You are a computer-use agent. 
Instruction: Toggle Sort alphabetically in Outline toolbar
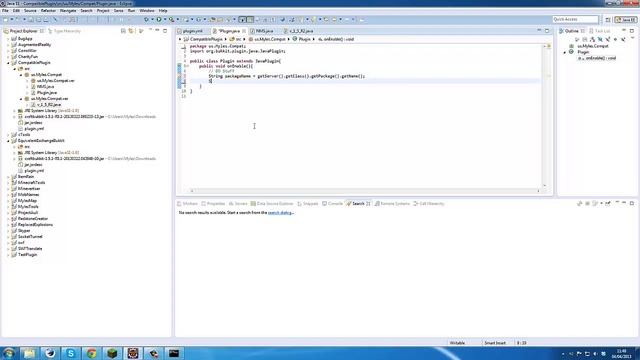point(592,39)
